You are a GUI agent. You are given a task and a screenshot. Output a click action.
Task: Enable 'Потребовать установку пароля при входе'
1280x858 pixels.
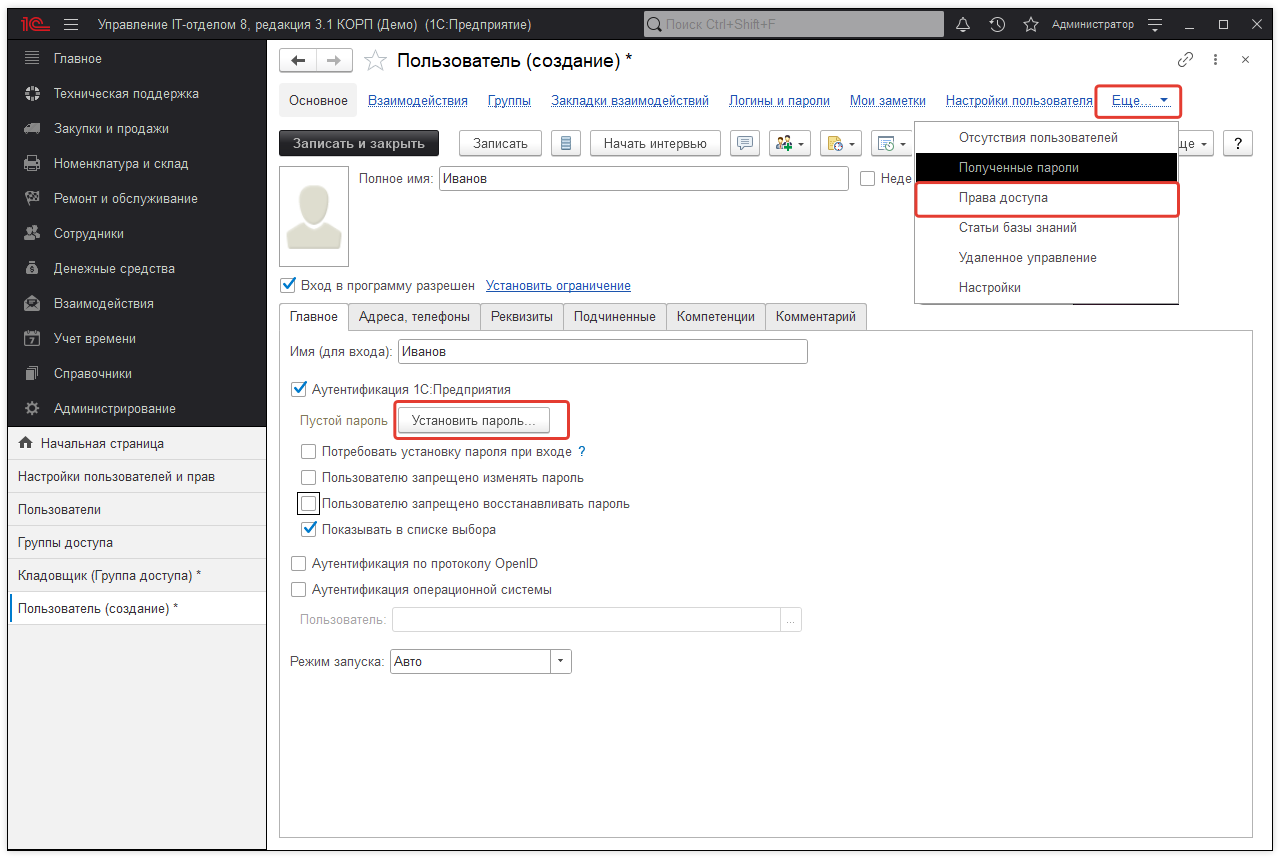[x=309, y=452]
